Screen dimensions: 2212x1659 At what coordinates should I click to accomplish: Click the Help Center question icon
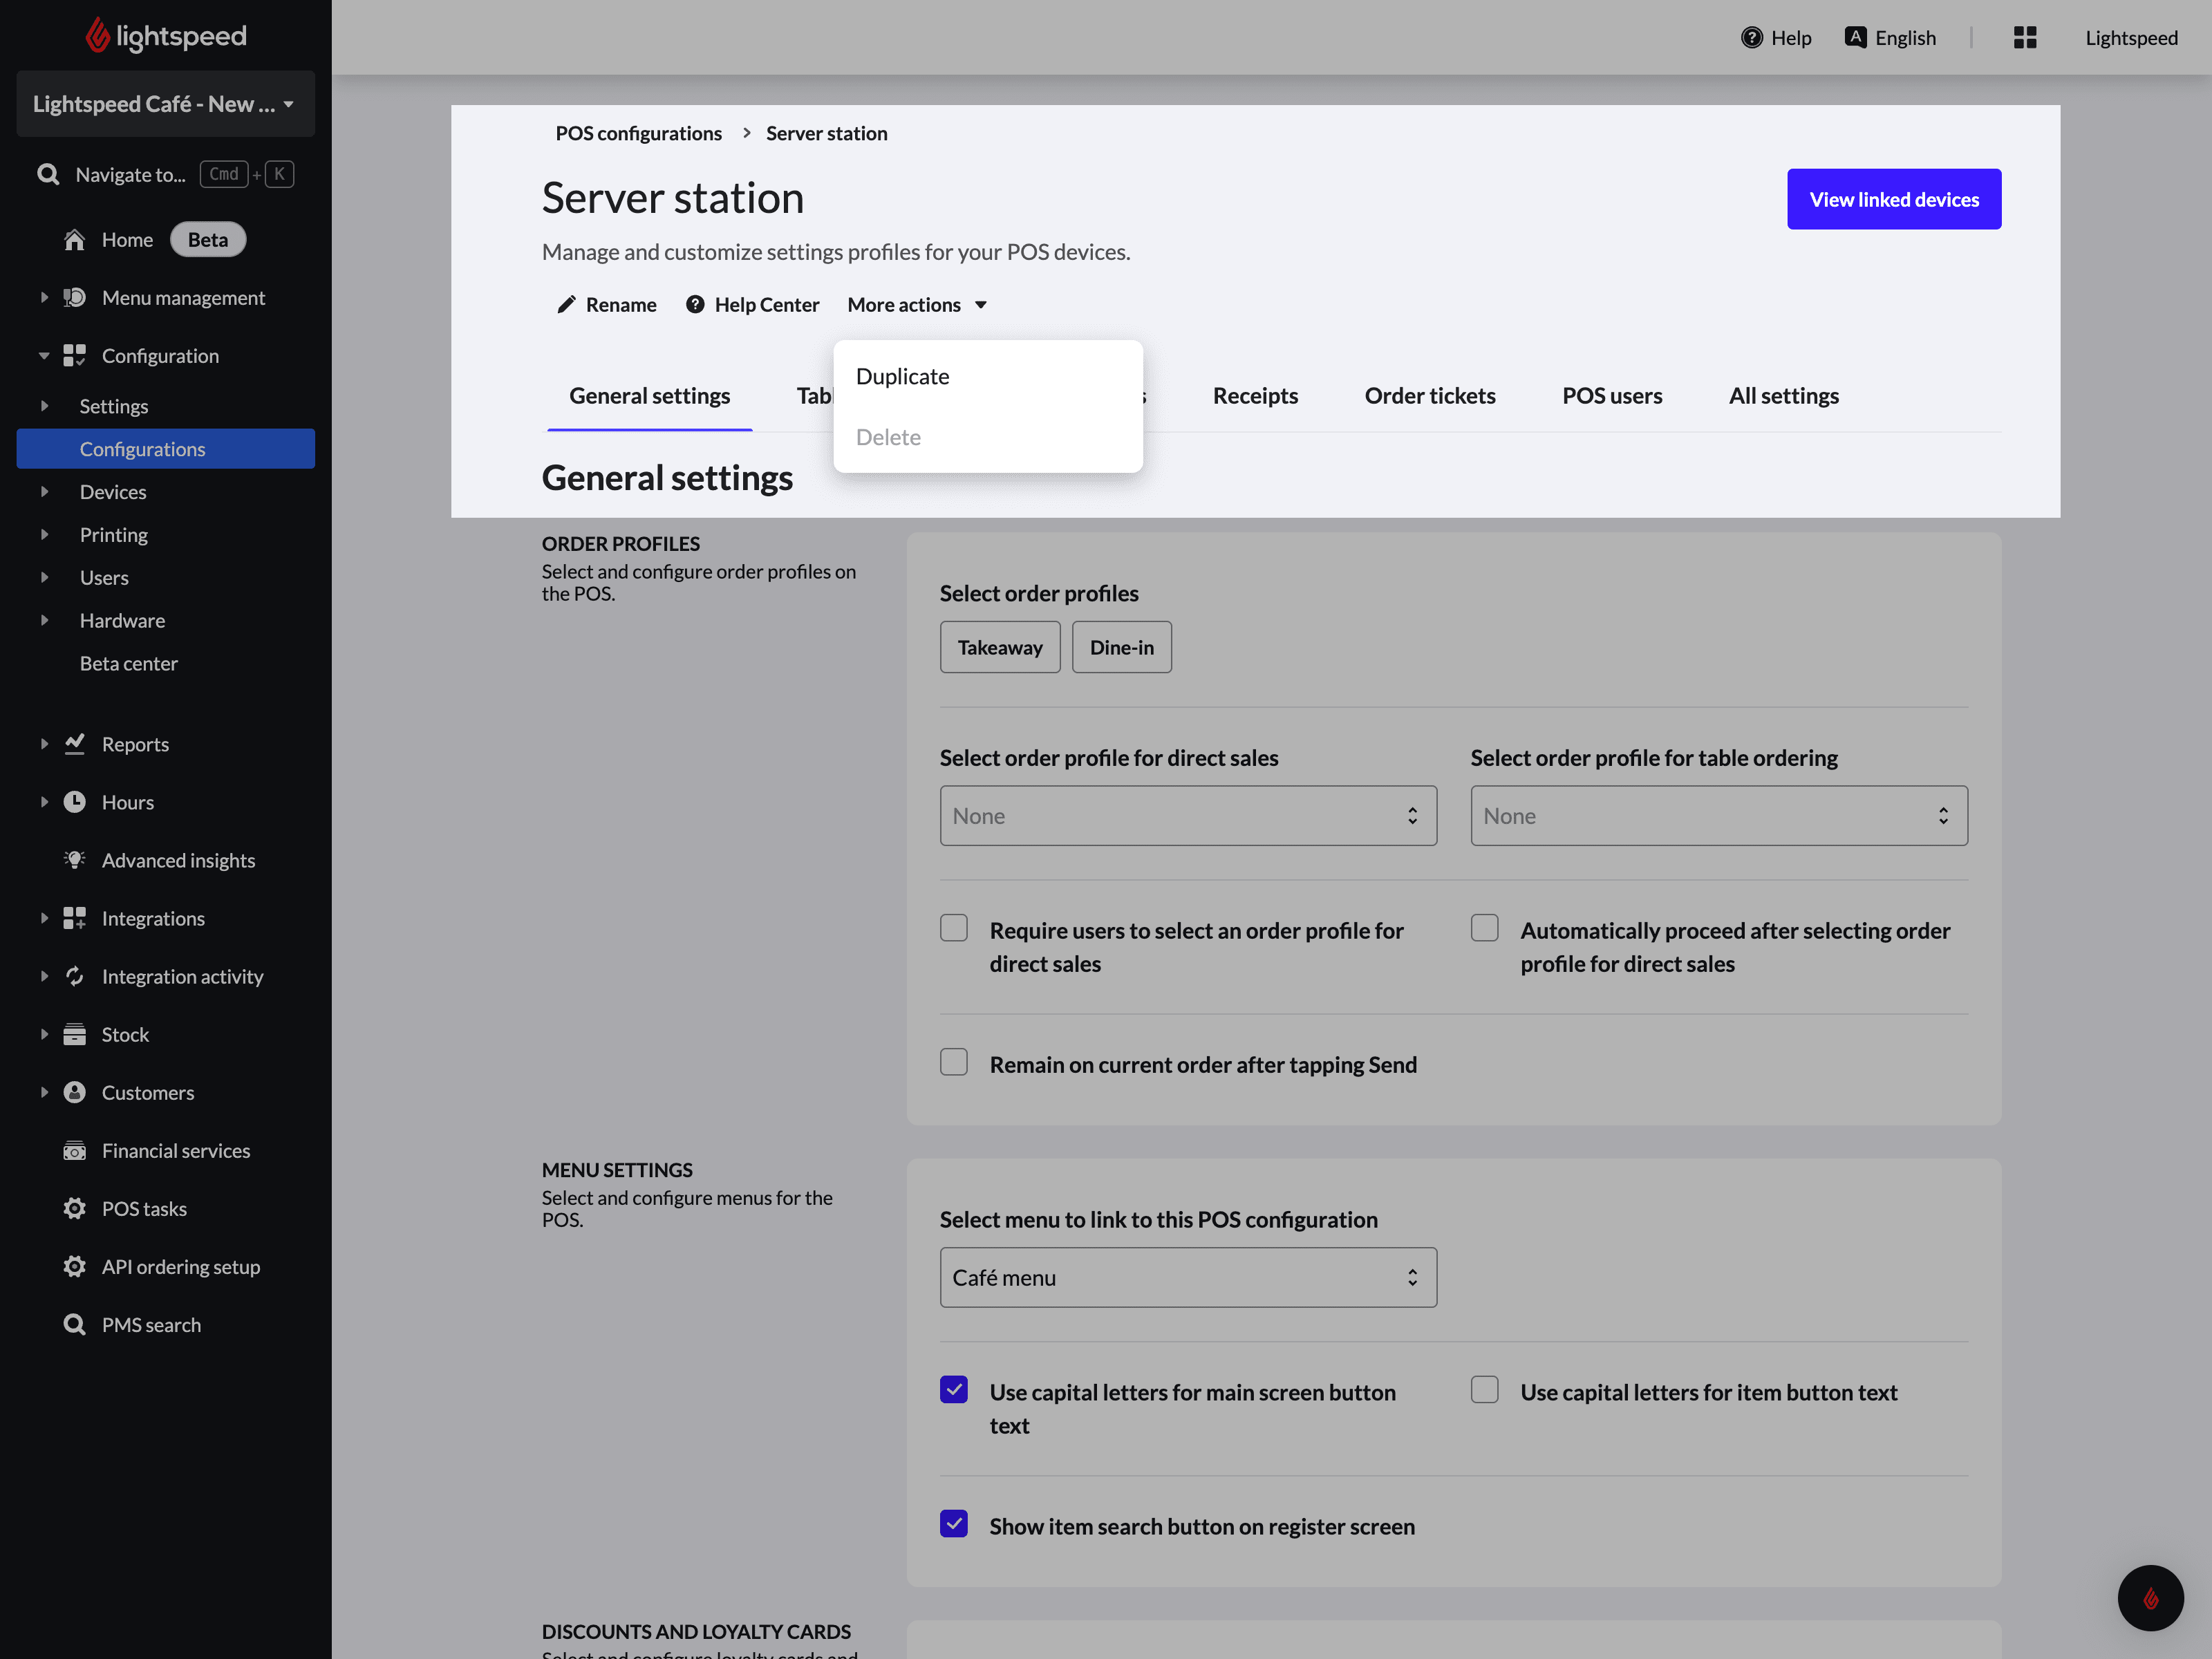tap(695, 305)
